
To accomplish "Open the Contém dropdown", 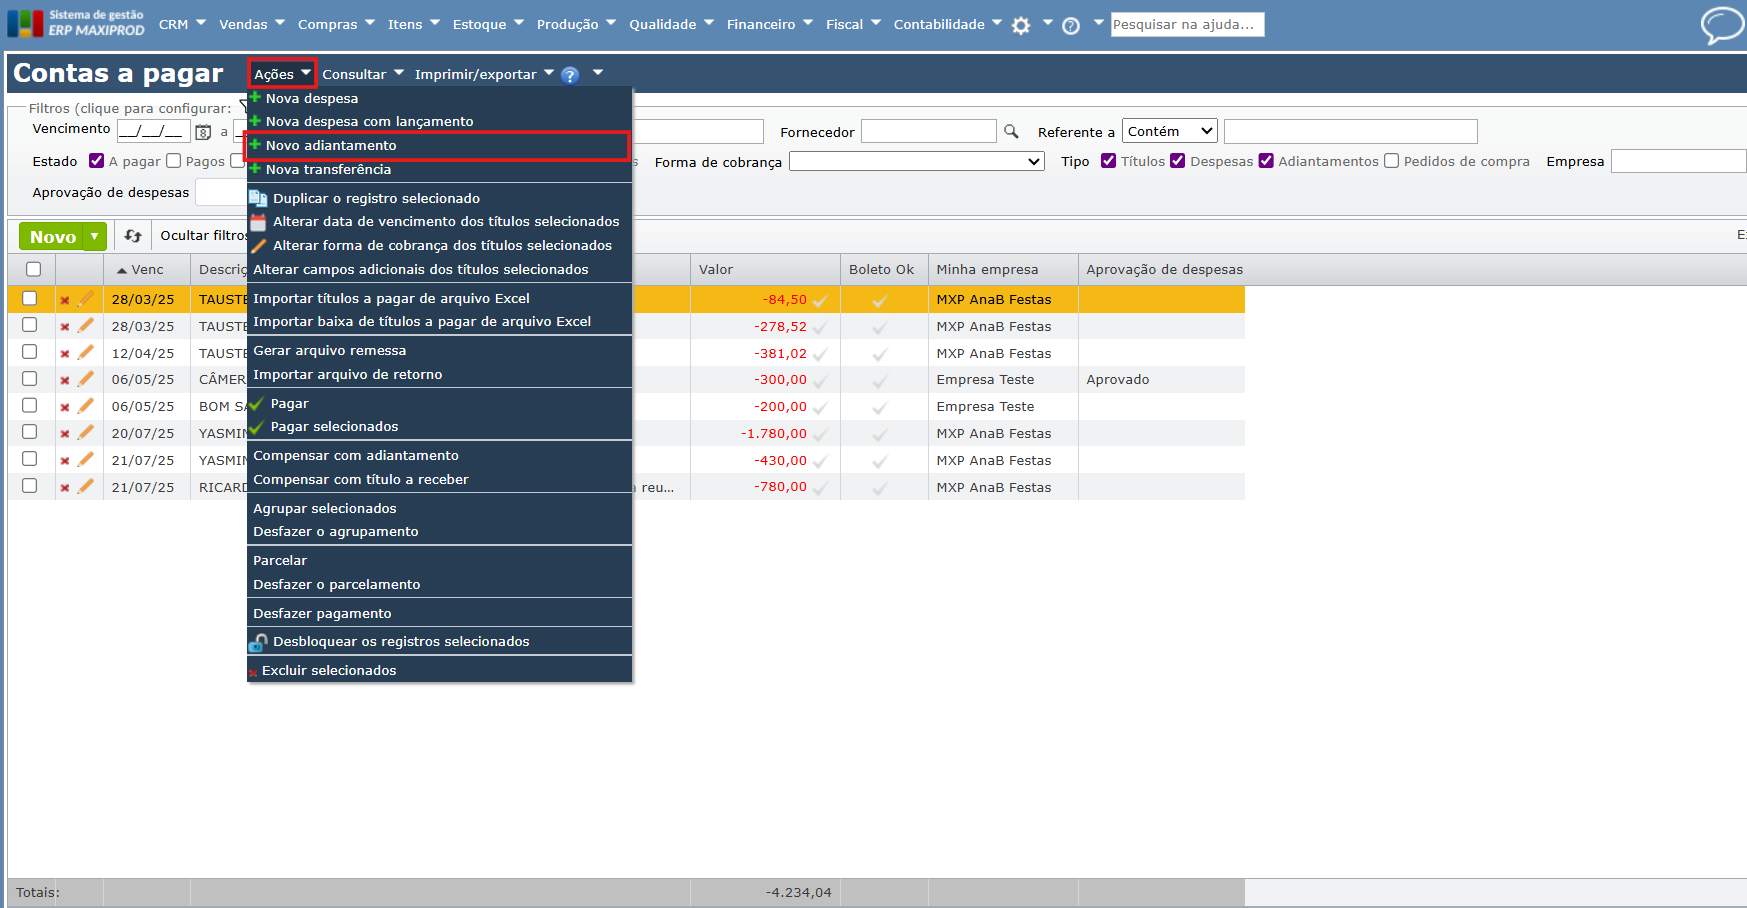I will tap(1169, 131).
